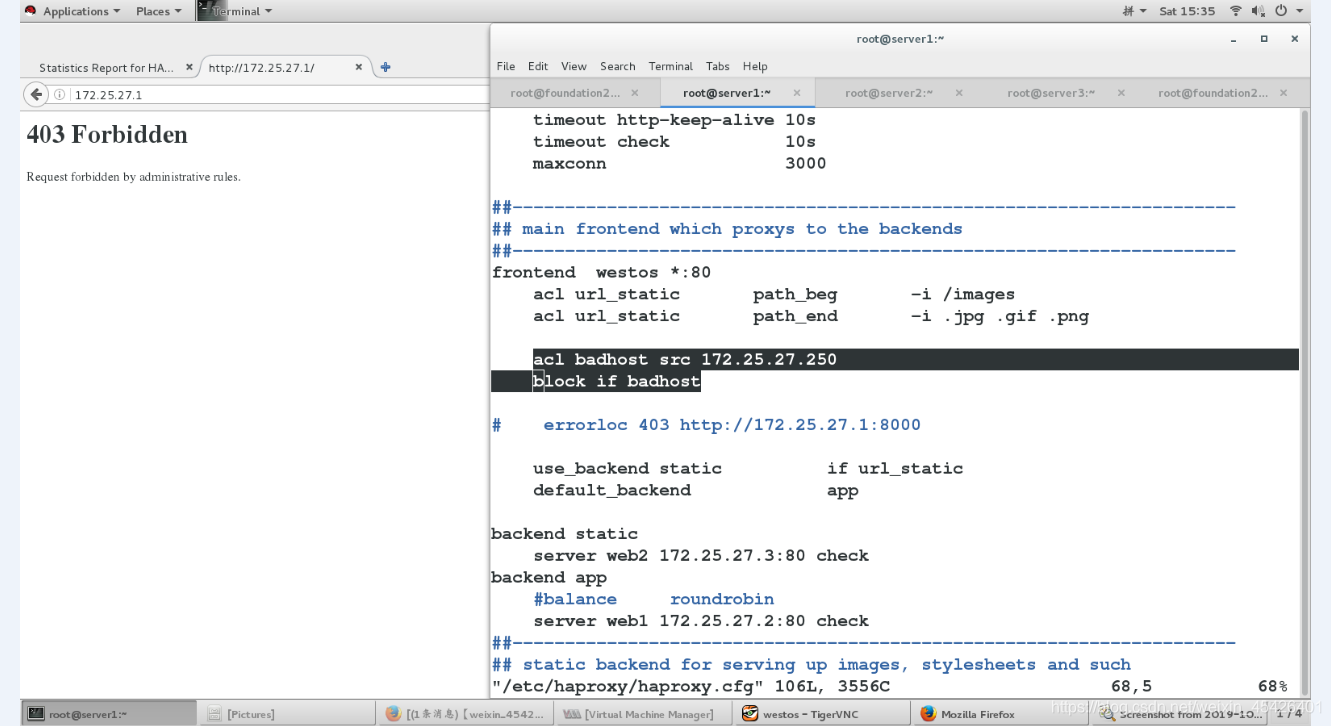Open the terminal File menu
1331x726 pixels.
pyautogui.click(x=506, y=66)
